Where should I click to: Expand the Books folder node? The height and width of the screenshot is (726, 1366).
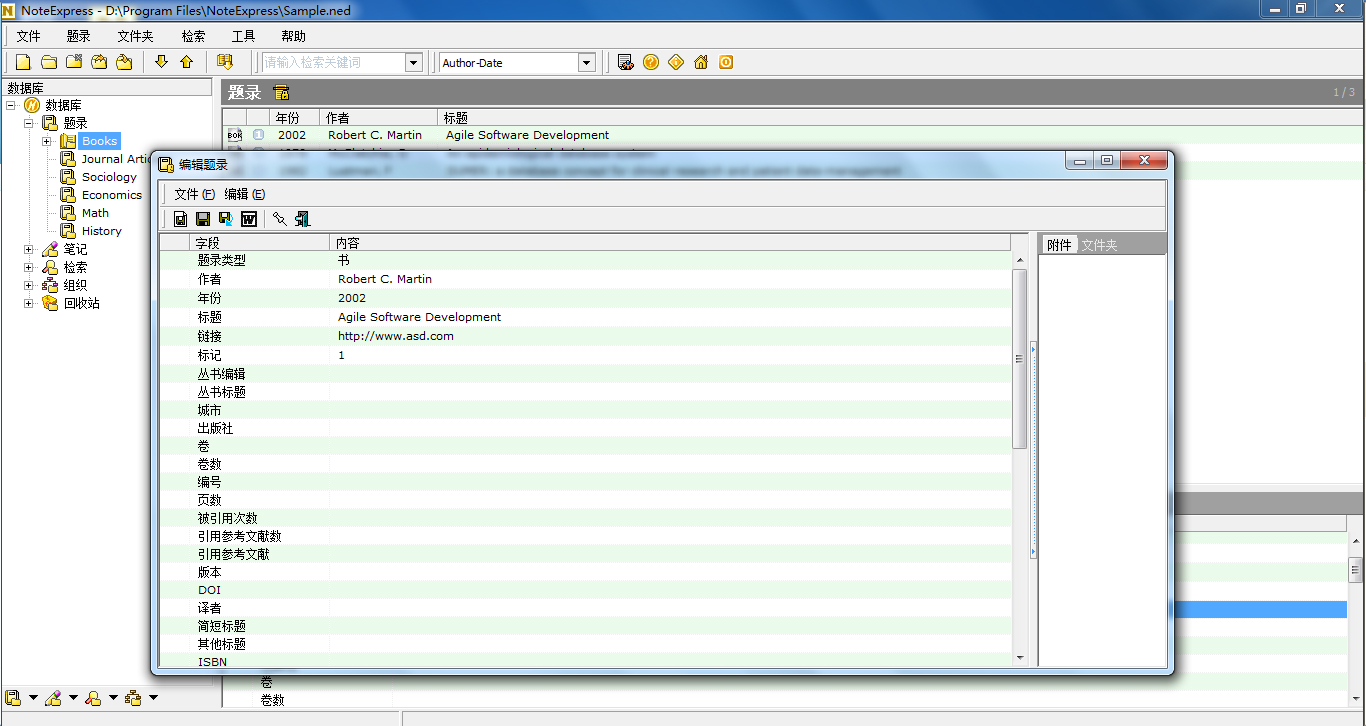click(47, 141)
